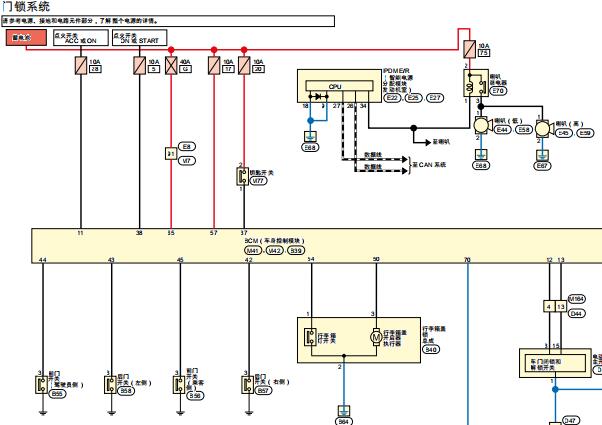Click the M42 connector label
The width and height of the screenshot is (602, 425).
tap(275, 251)
